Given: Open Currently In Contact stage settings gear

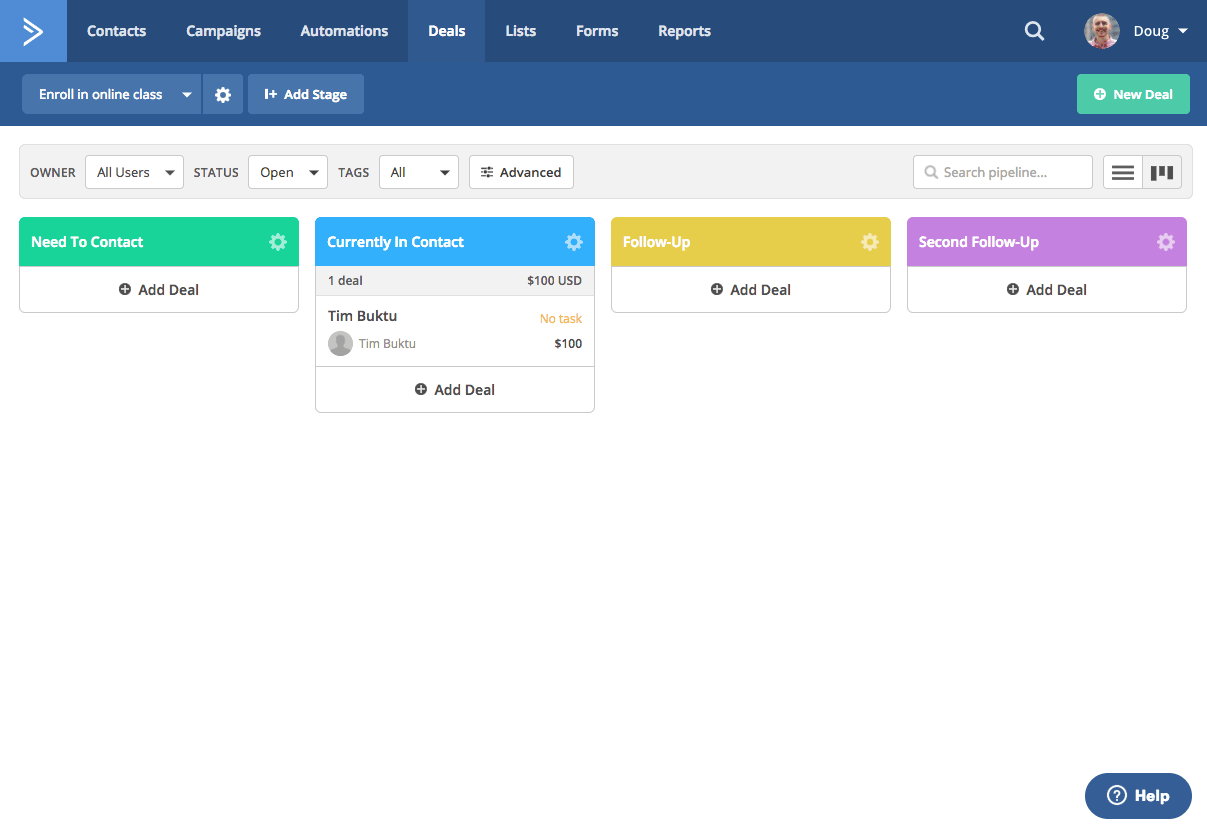Looking at the screenshot, I should tap(574, 242).
